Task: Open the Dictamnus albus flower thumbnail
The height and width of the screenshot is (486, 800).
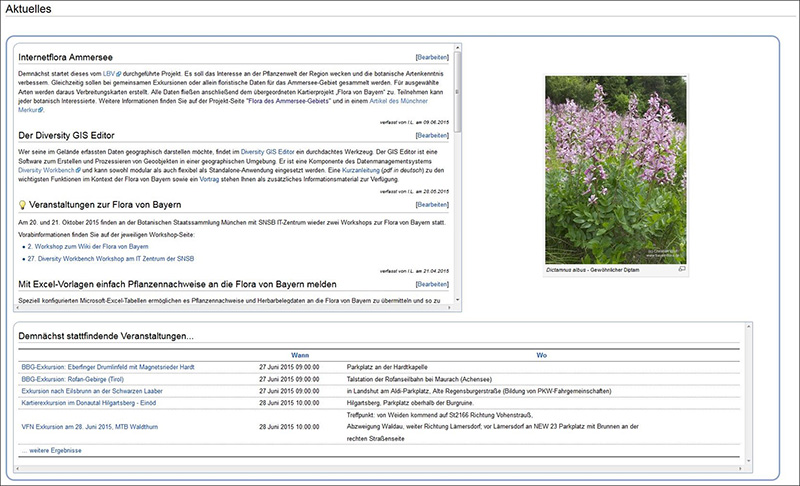Action: pyautogui.click(x=616, y=170)
